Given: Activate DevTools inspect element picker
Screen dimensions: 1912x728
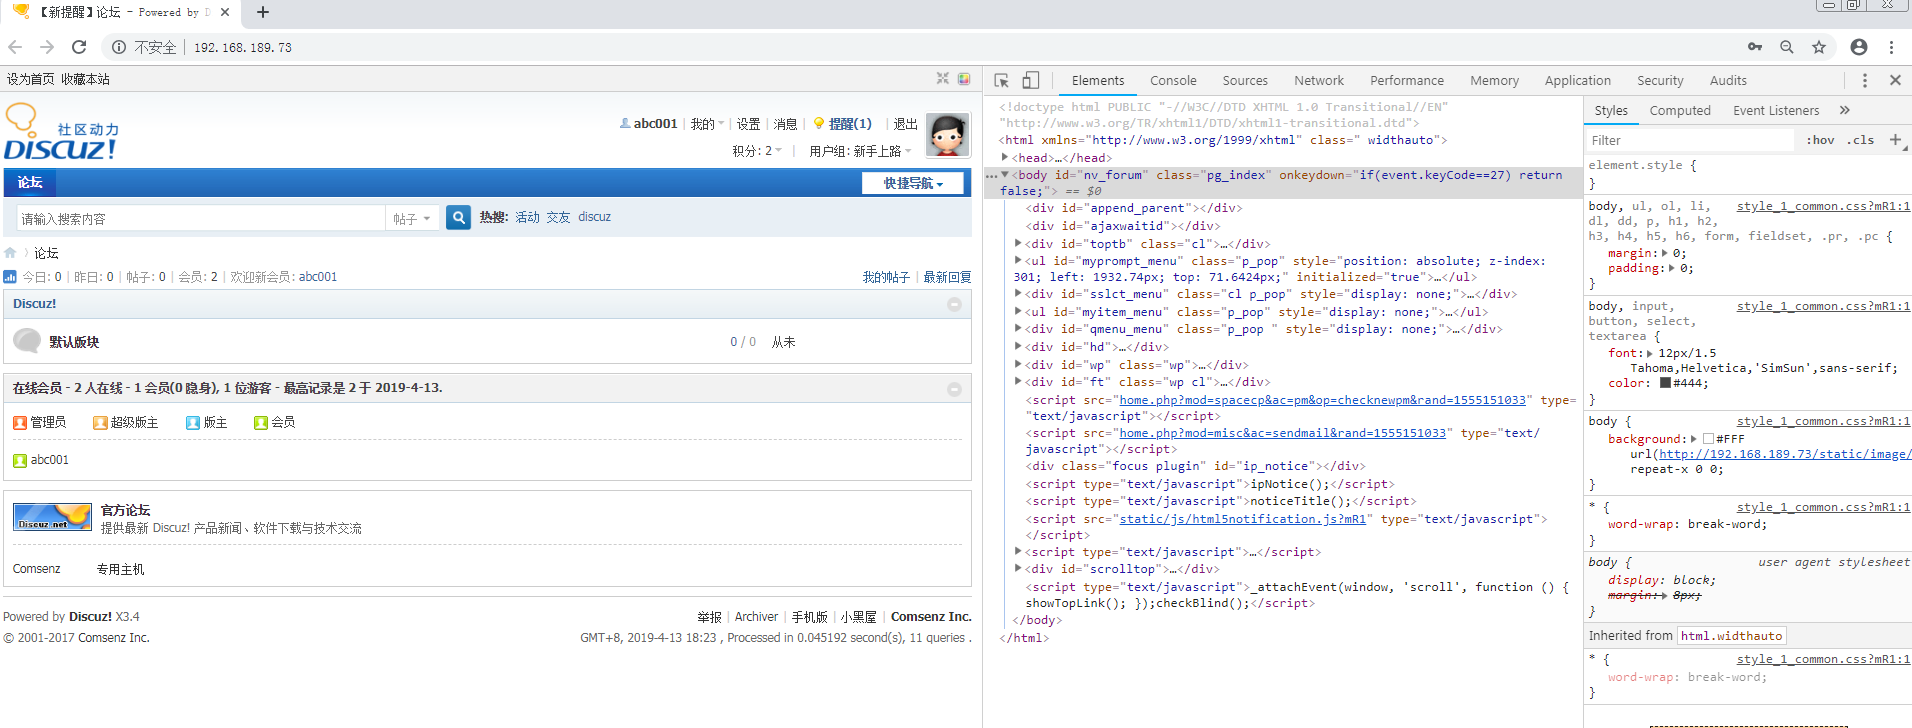Looking at the screenshot, I should tap(1001, 80).
